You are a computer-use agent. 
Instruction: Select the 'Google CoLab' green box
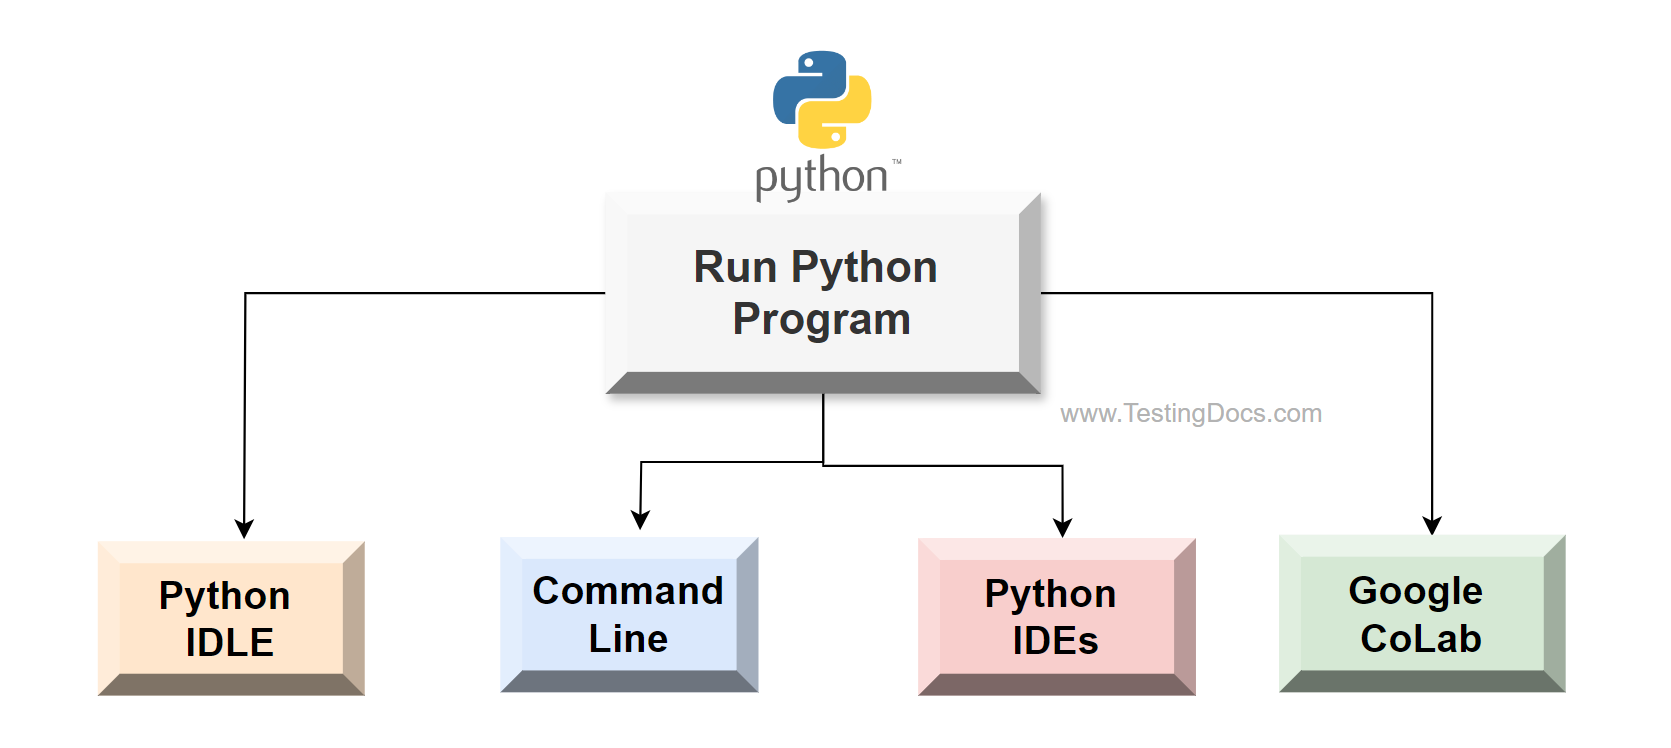tap(1422, 613)
